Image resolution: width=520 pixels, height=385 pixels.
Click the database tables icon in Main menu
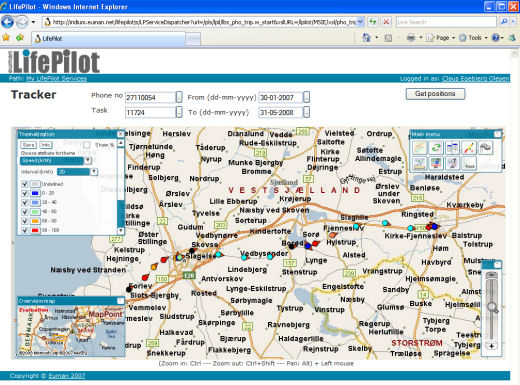click(x=452, y=148)
